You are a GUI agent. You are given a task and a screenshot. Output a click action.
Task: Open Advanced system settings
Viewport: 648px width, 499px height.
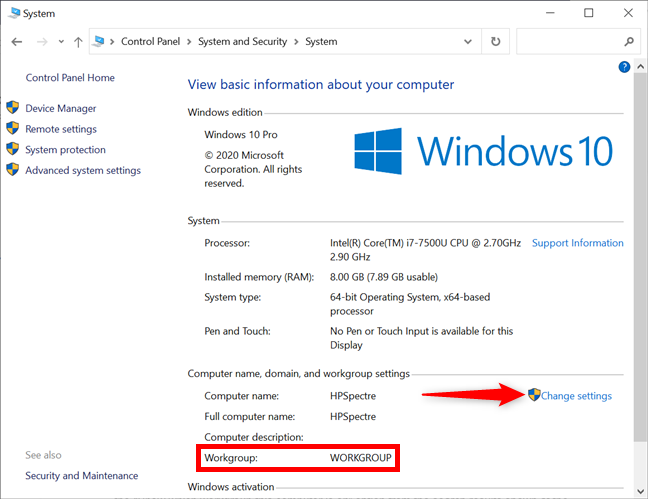(x=83, y=170)
